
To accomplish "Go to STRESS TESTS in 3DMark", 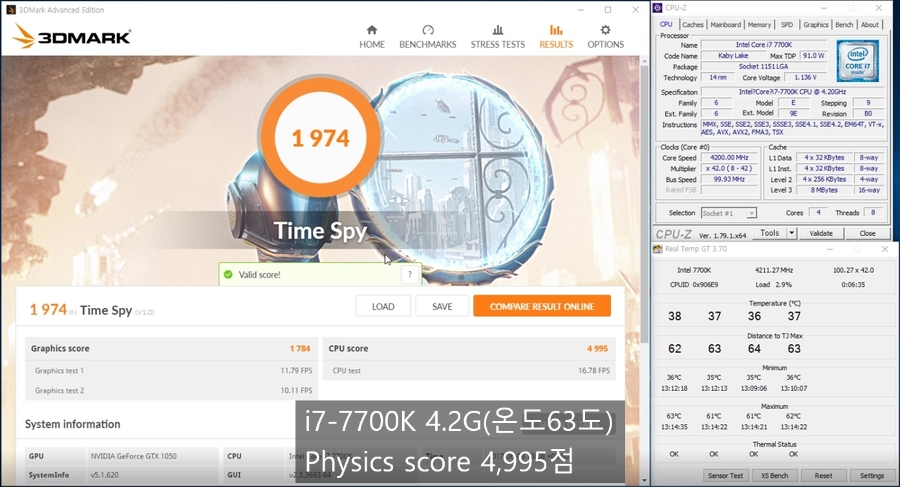I will [x=498, y=37].
